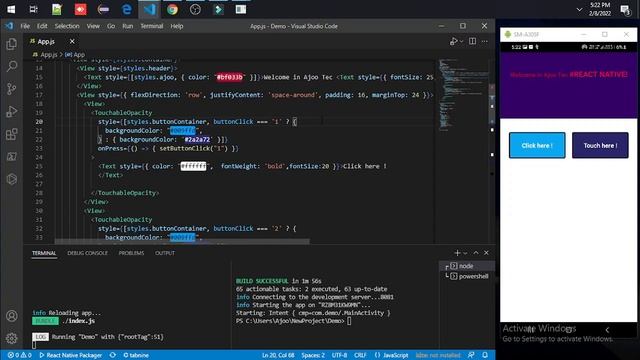Open the Search view in activity bar
This screenshot has height=360, width=640.
tap(11, 66)
